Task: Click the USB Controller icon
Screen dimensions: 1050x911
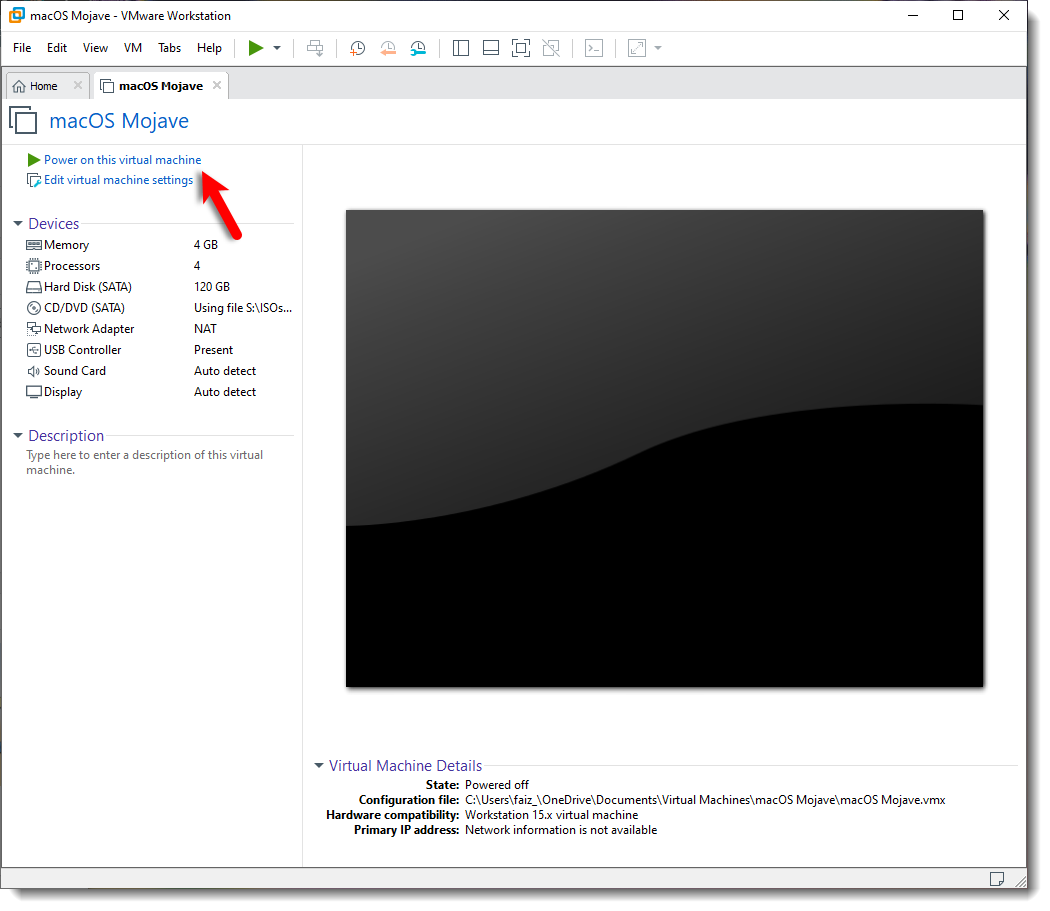Action: coord(33,350)
